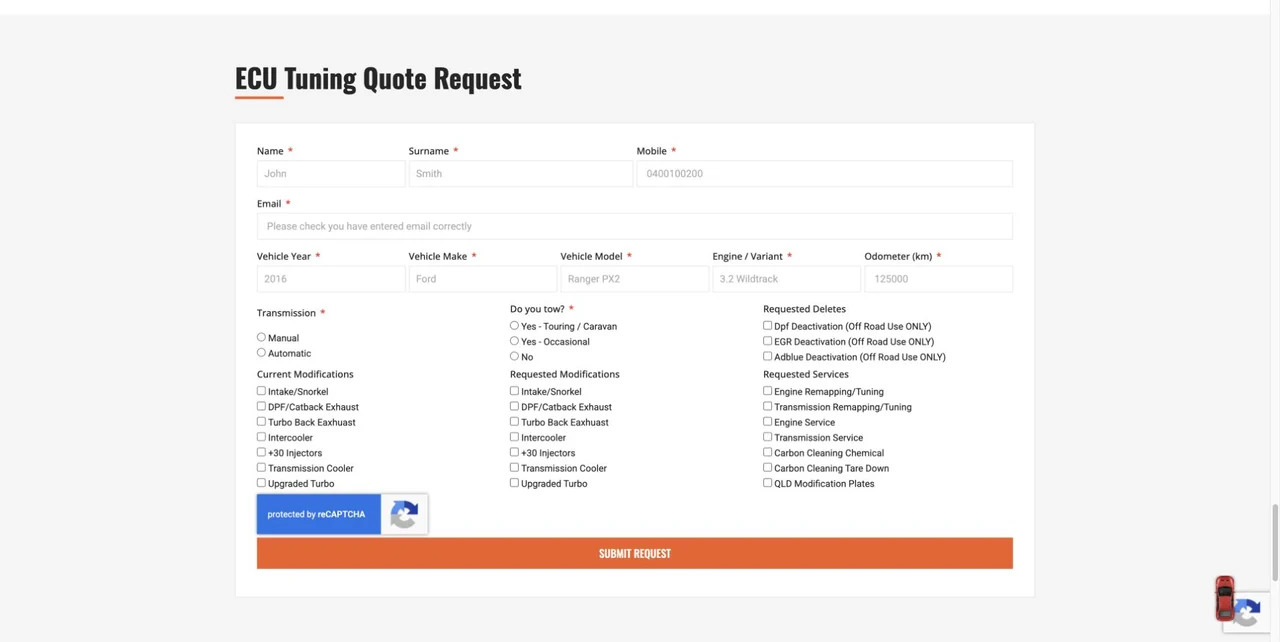Check Engine Remapping/Tuning service
This screenshot has height=642, width=1280.
tap(767, 391)
